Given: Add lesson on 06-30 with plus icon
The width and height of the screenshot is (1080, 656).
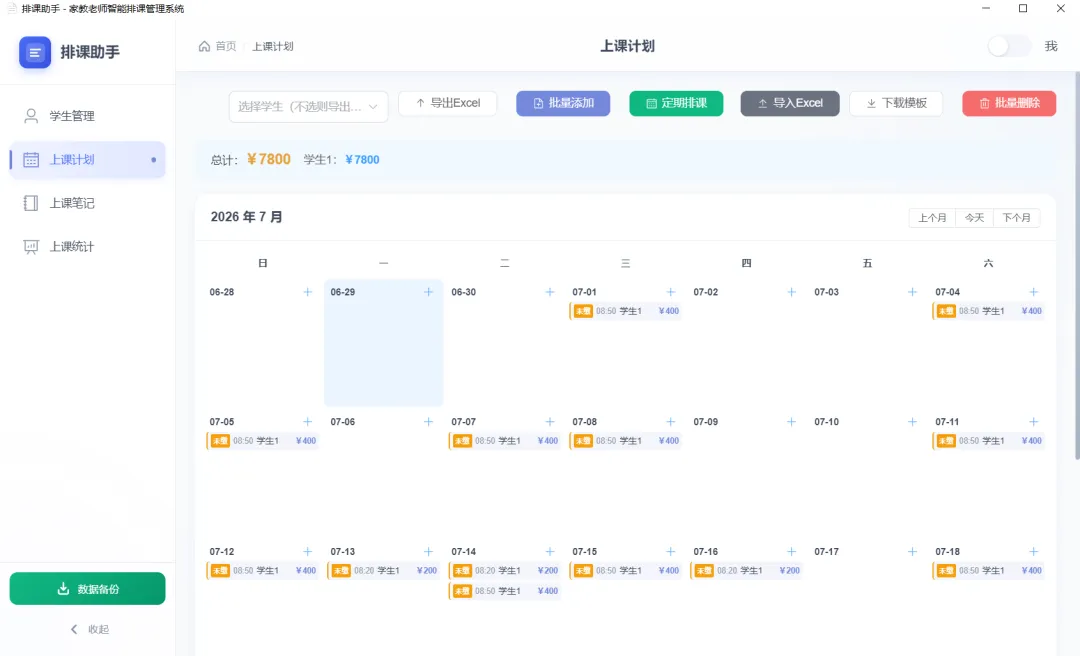Looking at the screenshot, I should (x=550, y=292).
